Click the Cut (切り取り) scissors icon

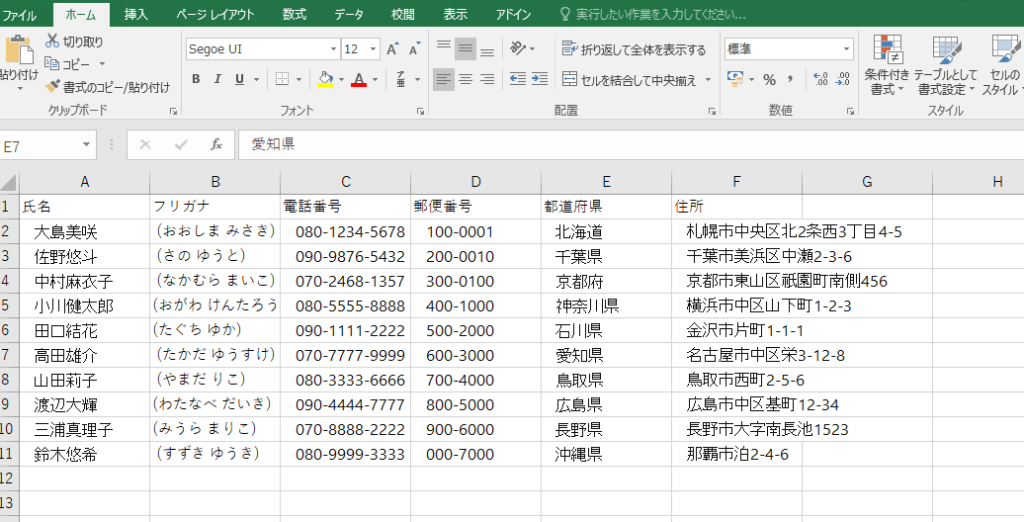pos(53,41)
